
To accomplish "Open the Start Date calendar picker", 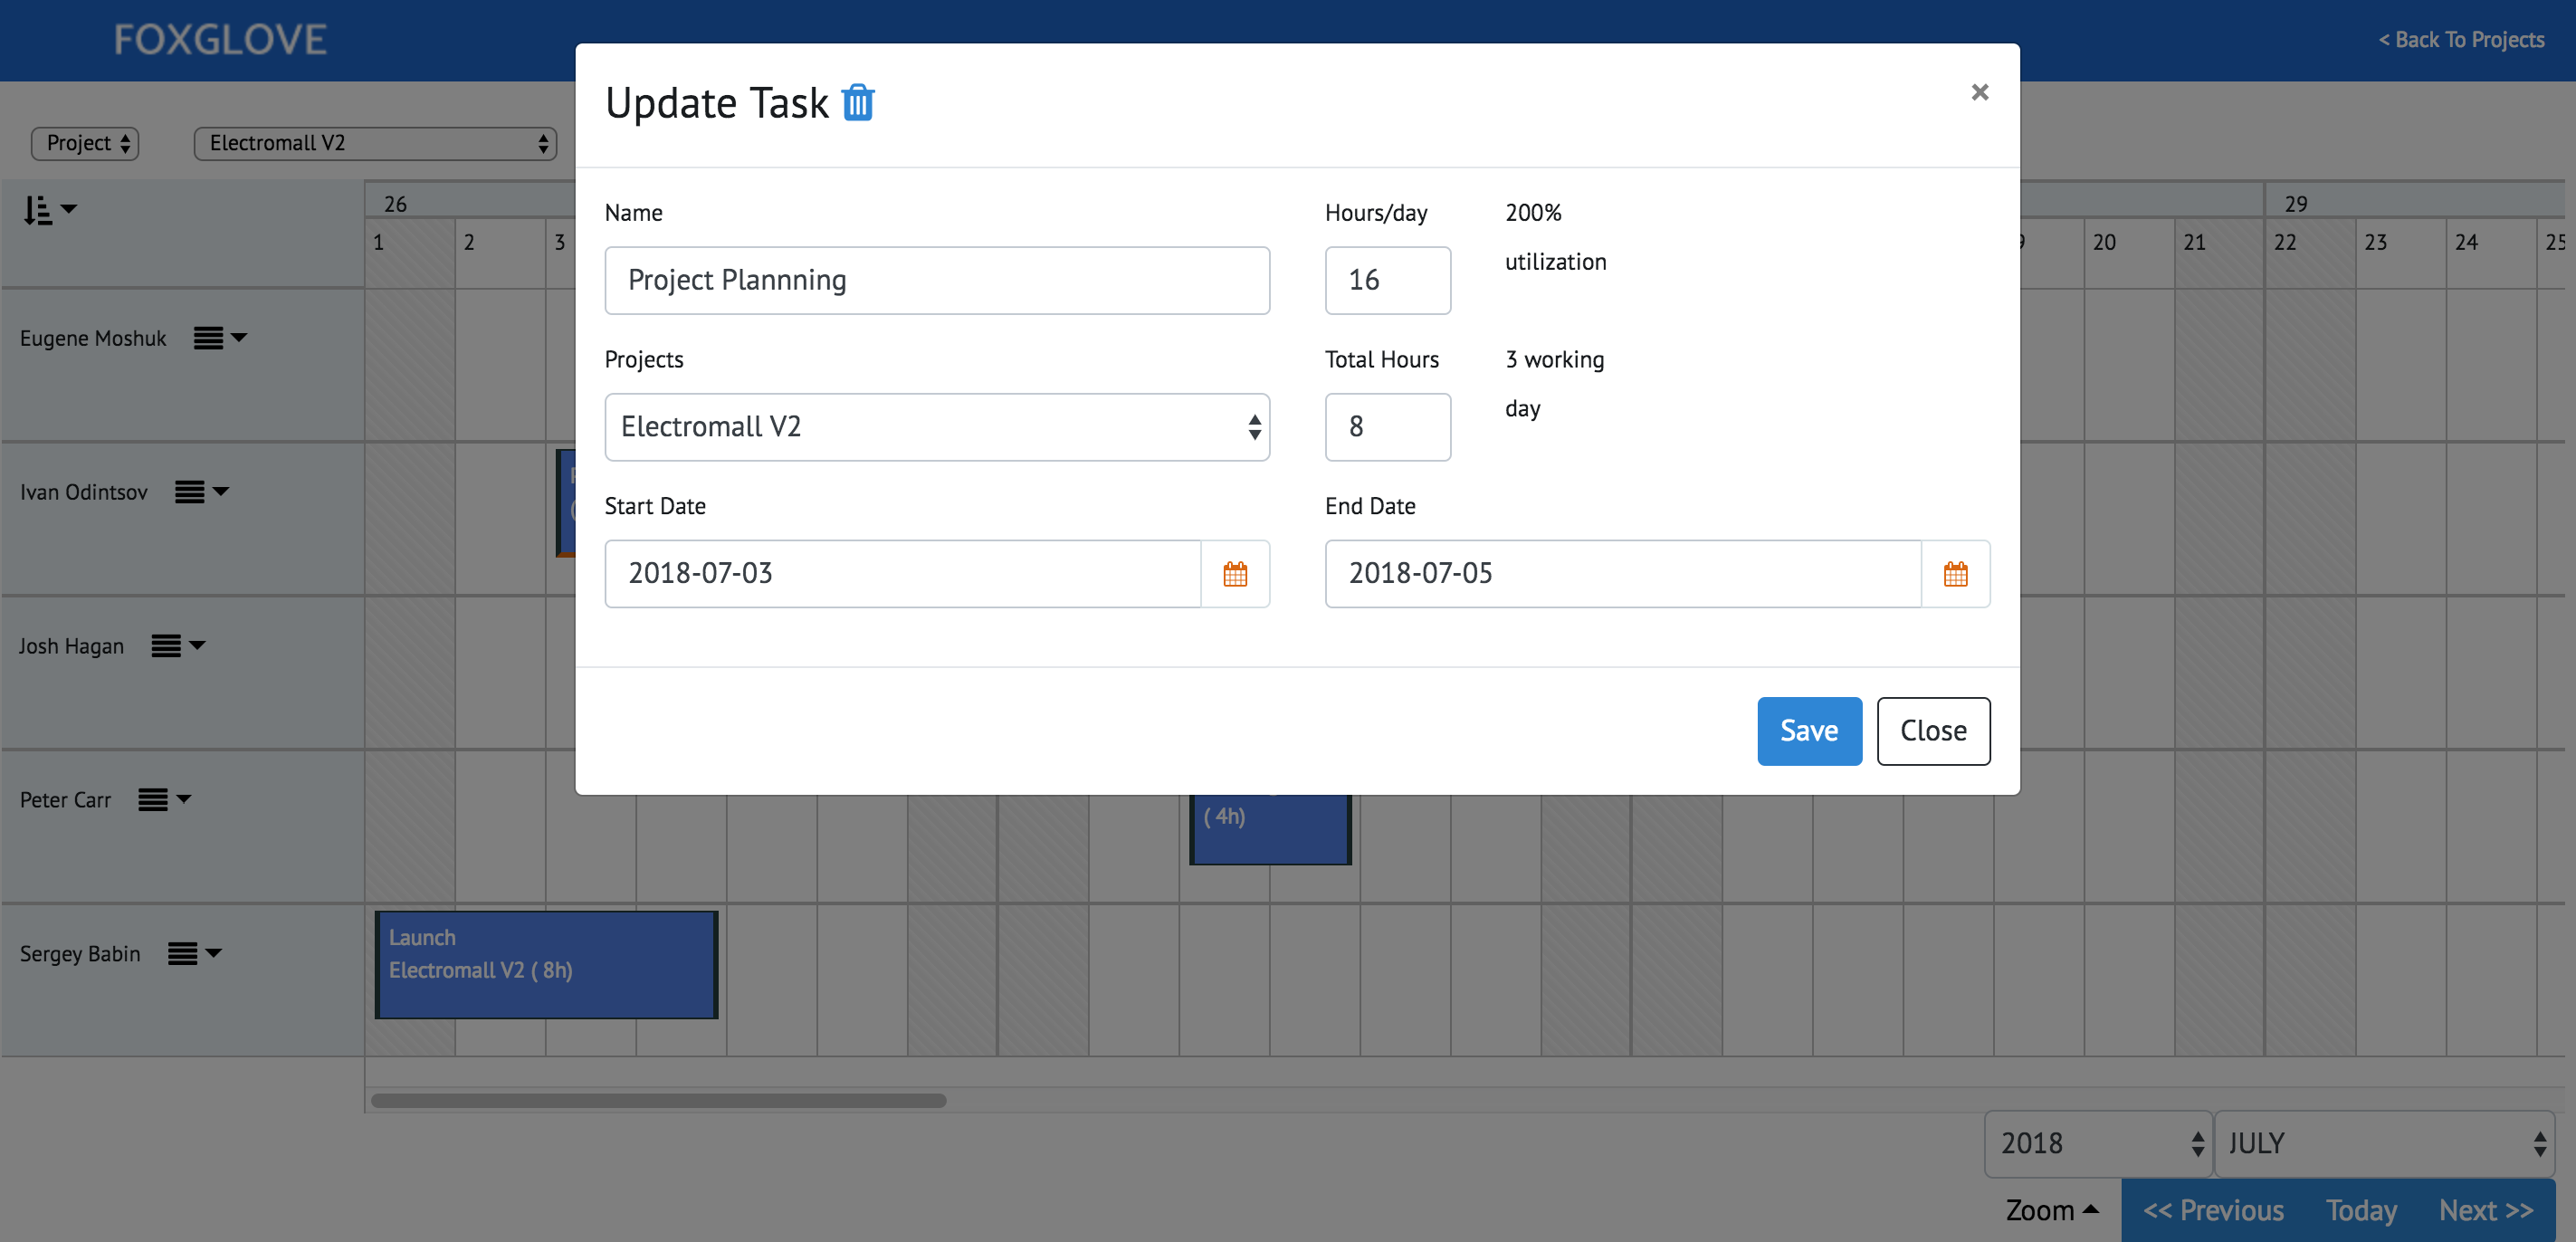I will [x=1235, y=574].
